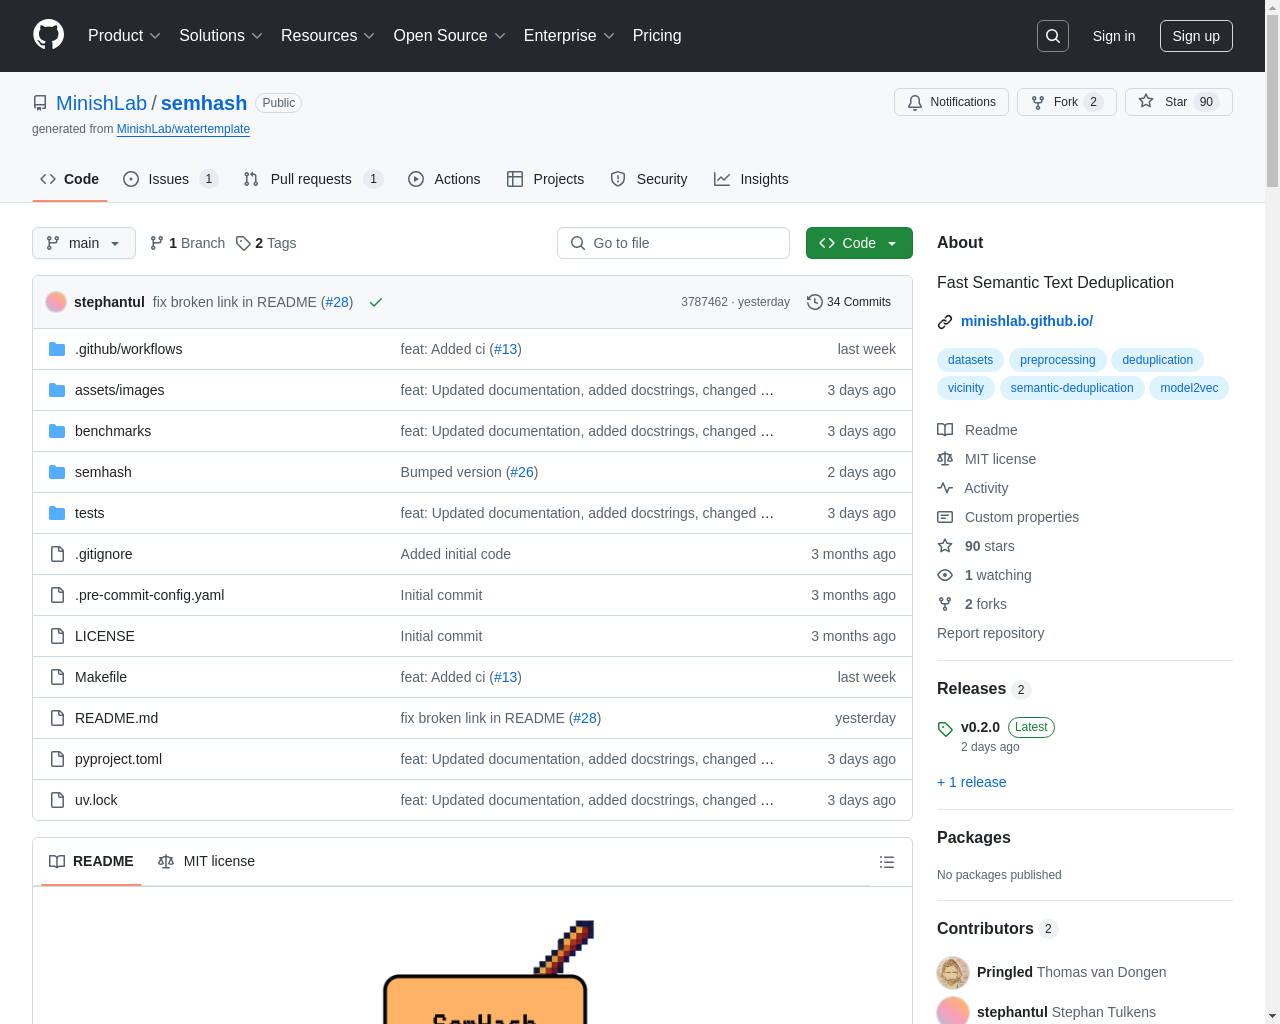Open the pyproject.toml file
The width and height of the screenshot is (1280, 1024).
pos(118,759)
